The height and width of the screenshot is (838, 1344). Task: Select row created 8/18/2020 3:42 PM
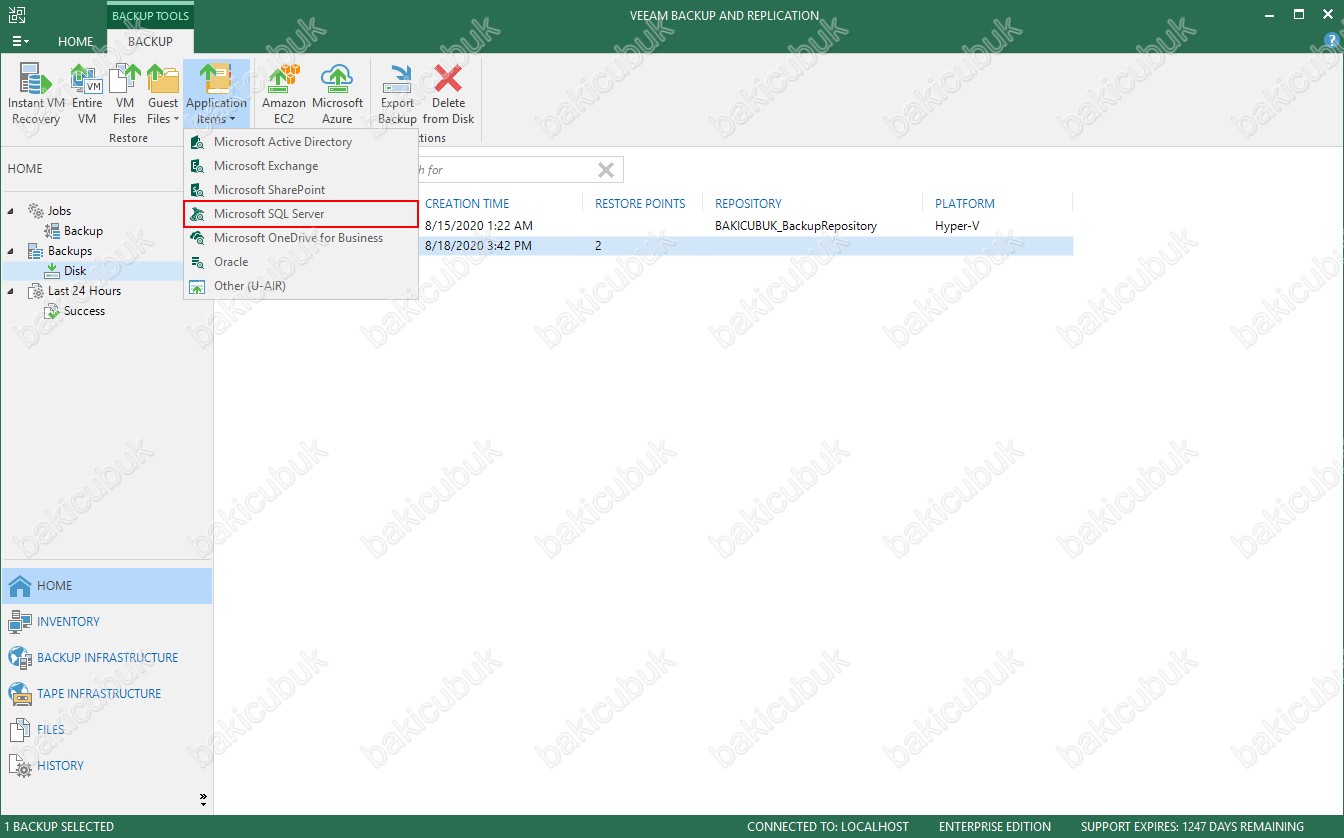click(x=645, y=246)
